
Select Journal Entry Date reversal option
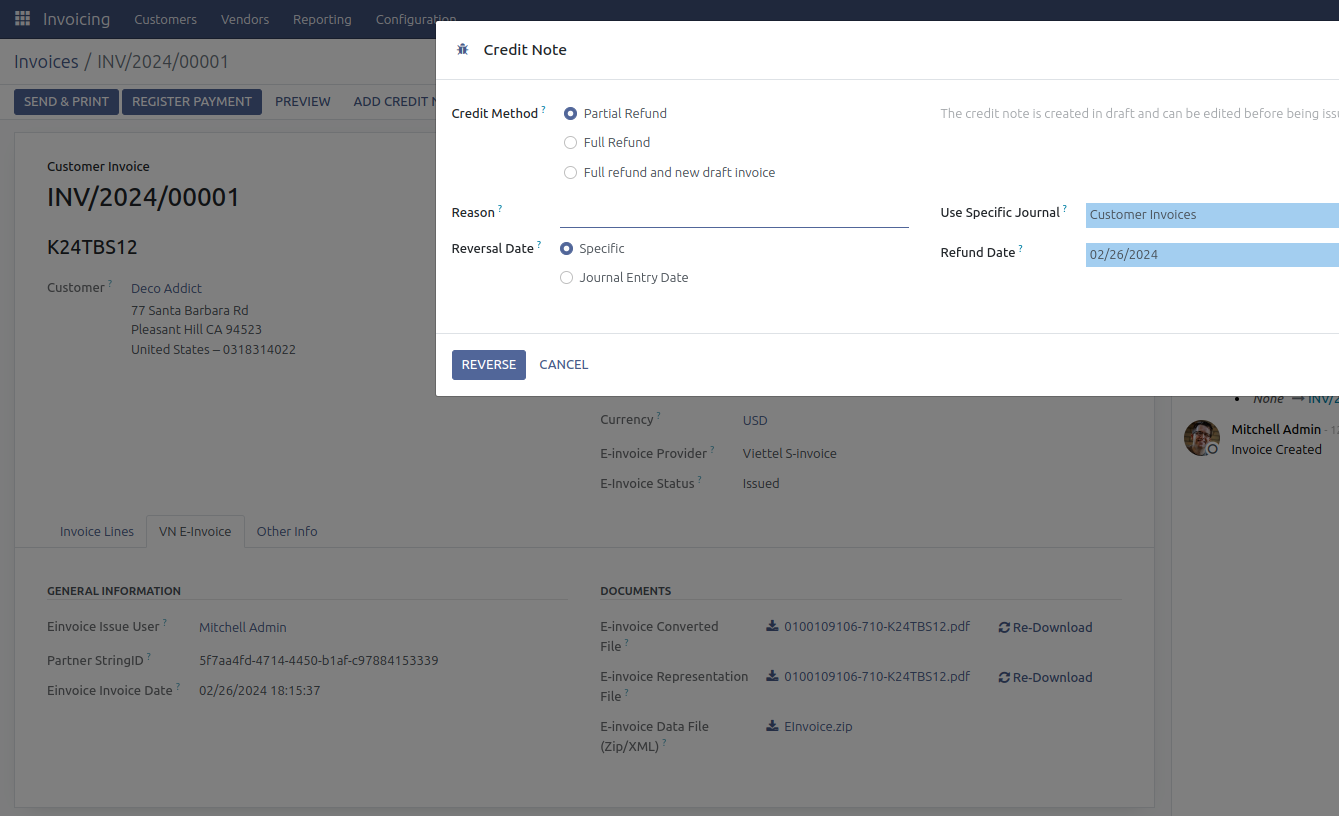coord(567,278)
